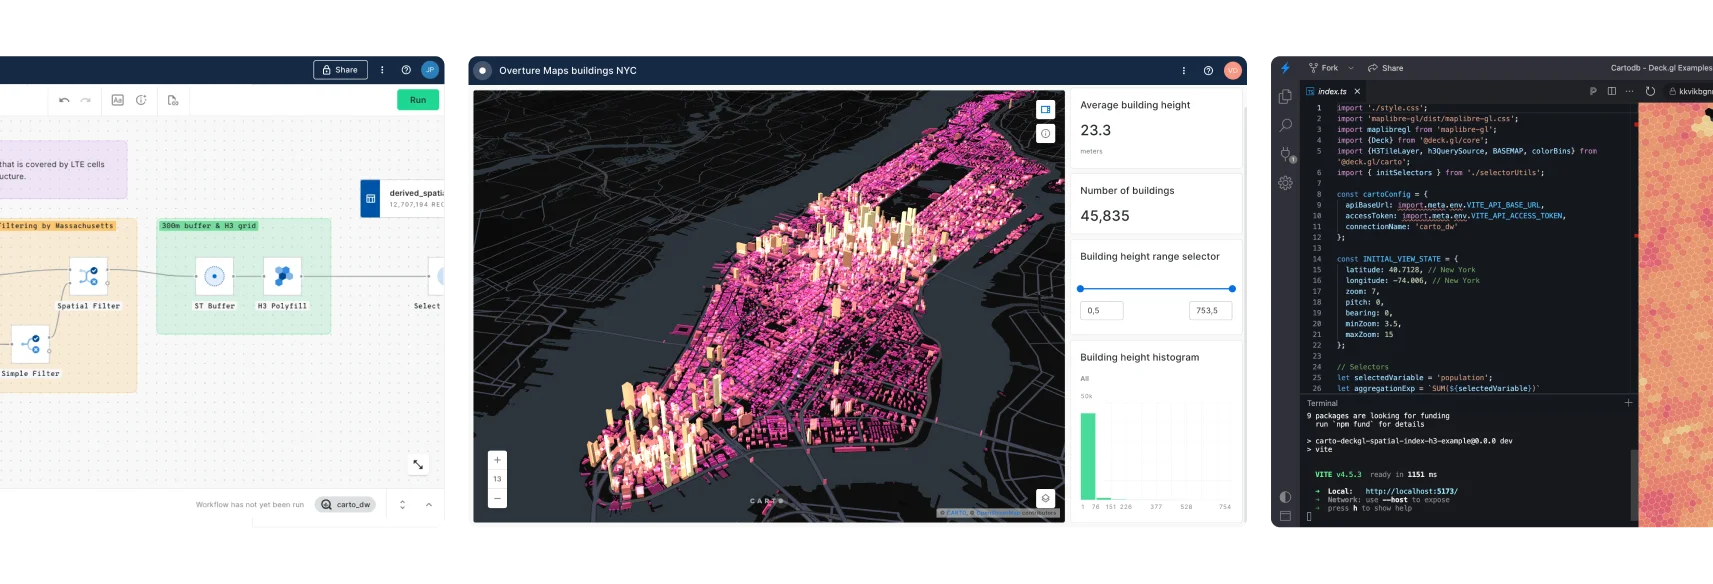The image size is (1713, 584).
Task: Open map info icon
Action: coord(1046,133)
